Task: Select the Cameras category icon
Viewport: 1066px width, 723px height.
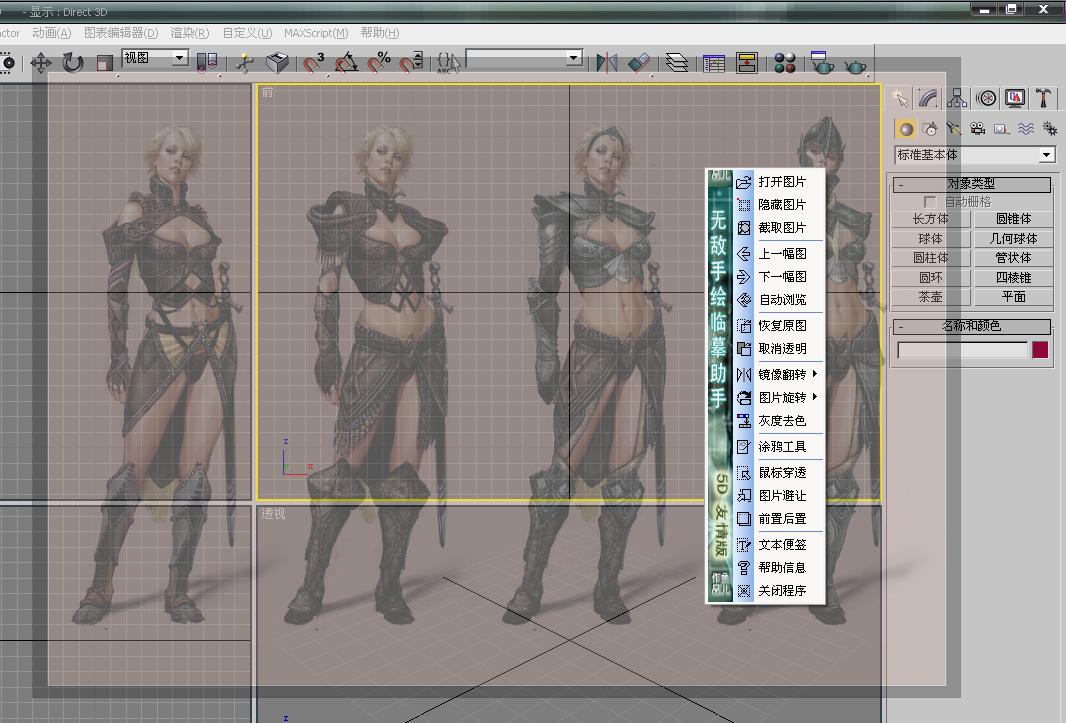Action: click(978, 129)
